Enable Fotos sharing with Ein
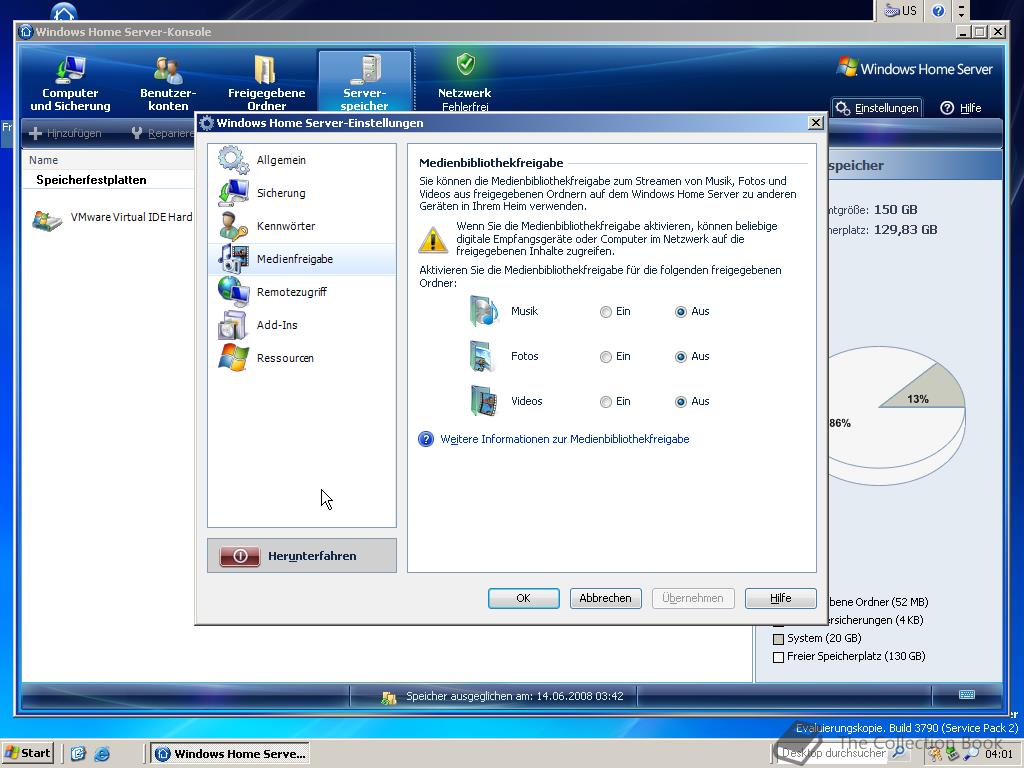Image resolution: width=1024 pixels, height=768 pixels. (x=605, y=357)
